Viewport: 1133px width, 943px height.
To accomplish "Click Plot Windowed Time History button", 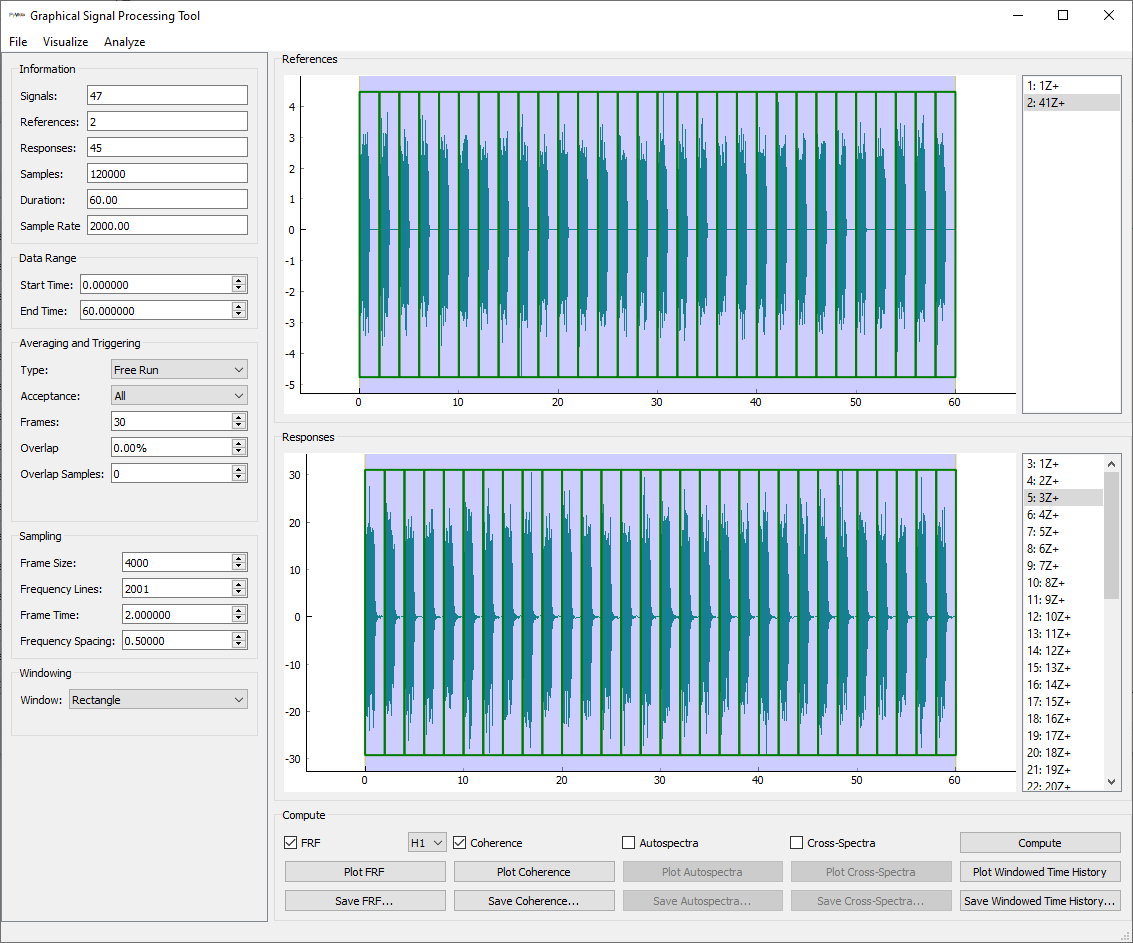I will click(x=1039, y=872).
